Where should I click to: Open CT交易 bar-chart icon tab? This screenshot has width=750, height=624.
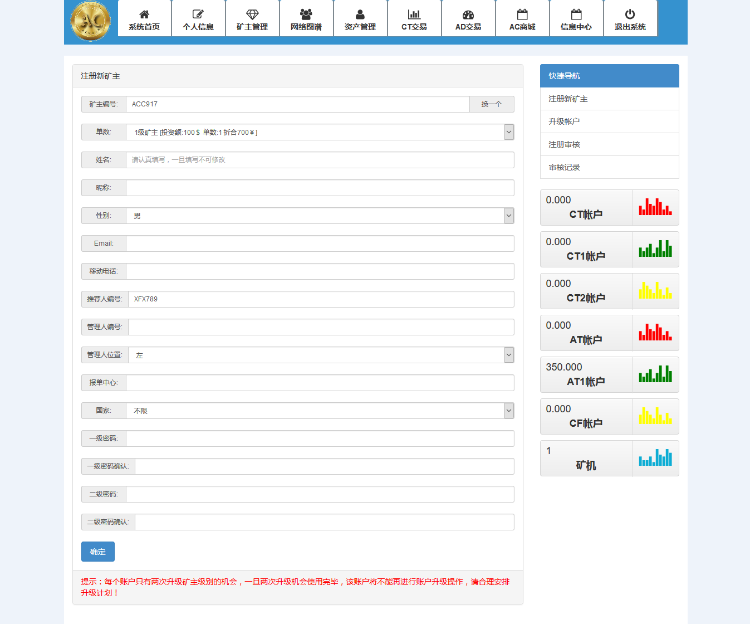[414, 19]
